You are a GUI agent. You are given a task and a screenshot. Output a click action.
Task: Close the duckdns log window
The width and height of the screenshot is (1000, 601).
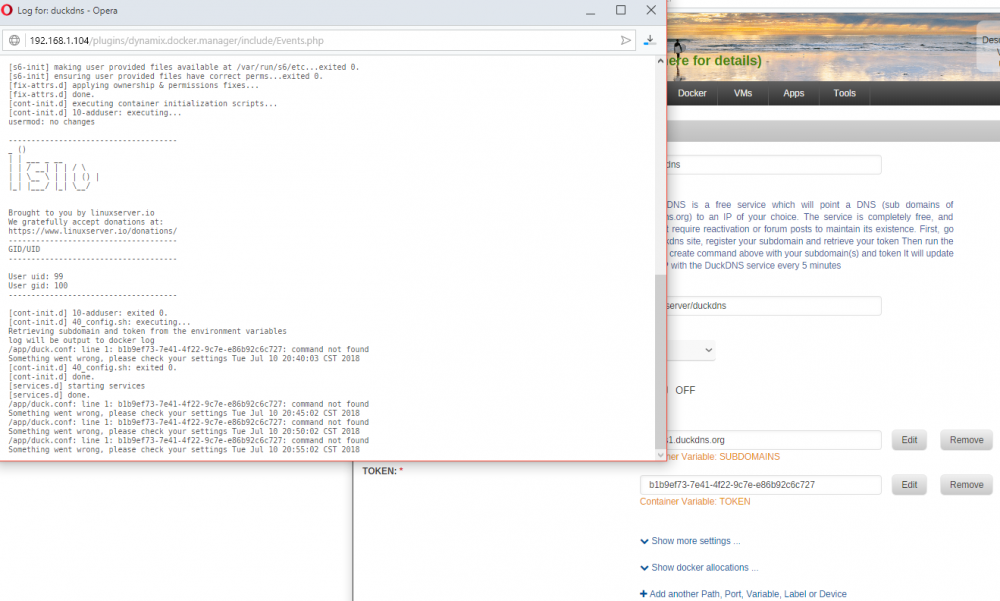coord(651,10)
